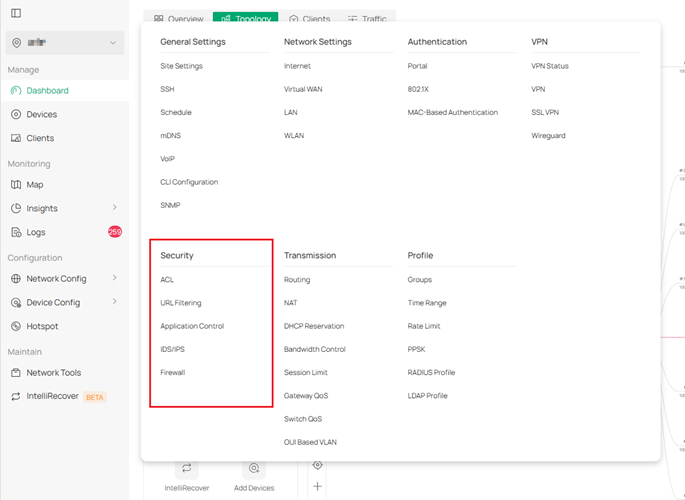Open VoIP settings

point(167,159)
